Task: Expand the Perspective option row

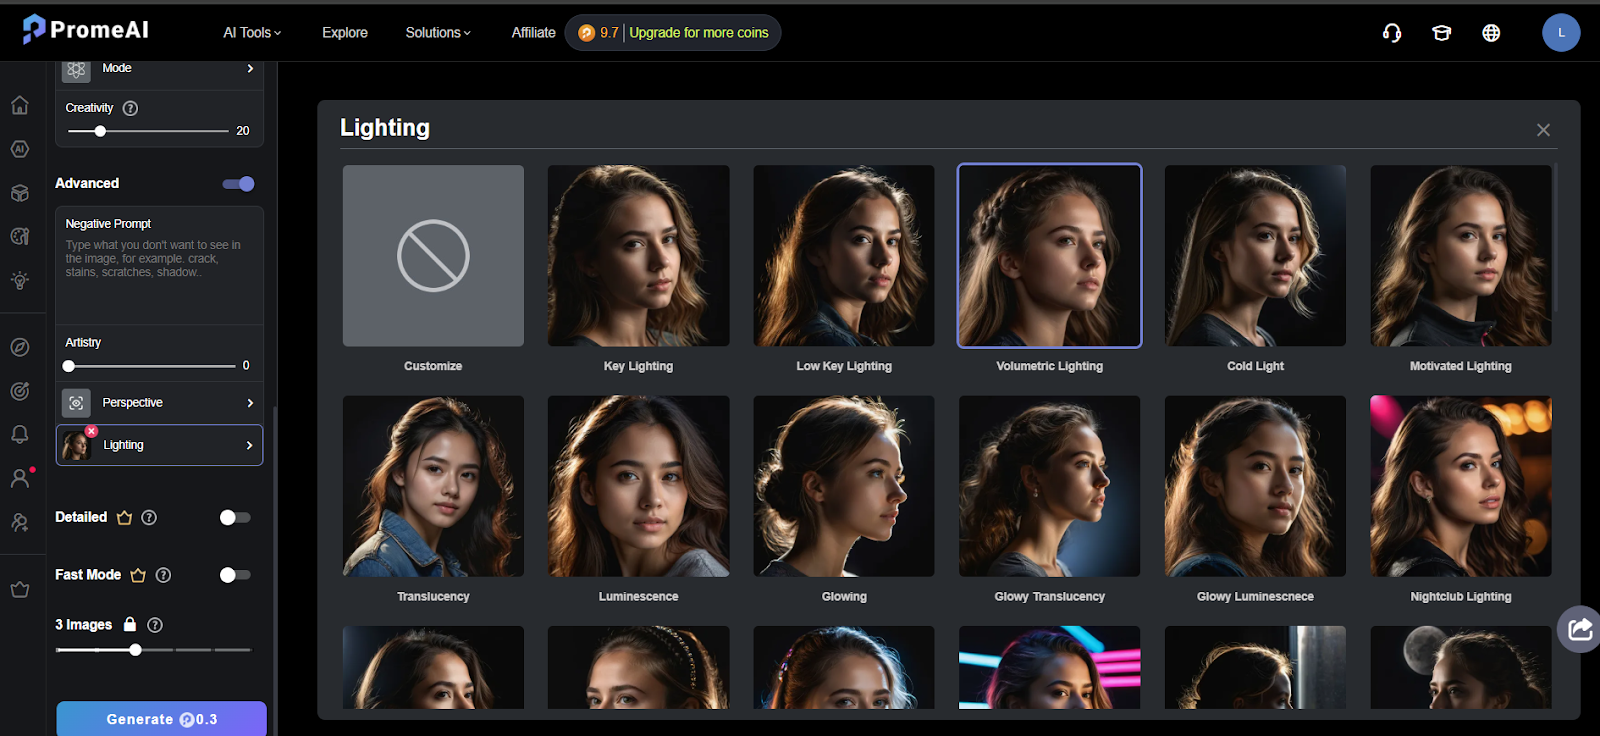Action: 159,403
